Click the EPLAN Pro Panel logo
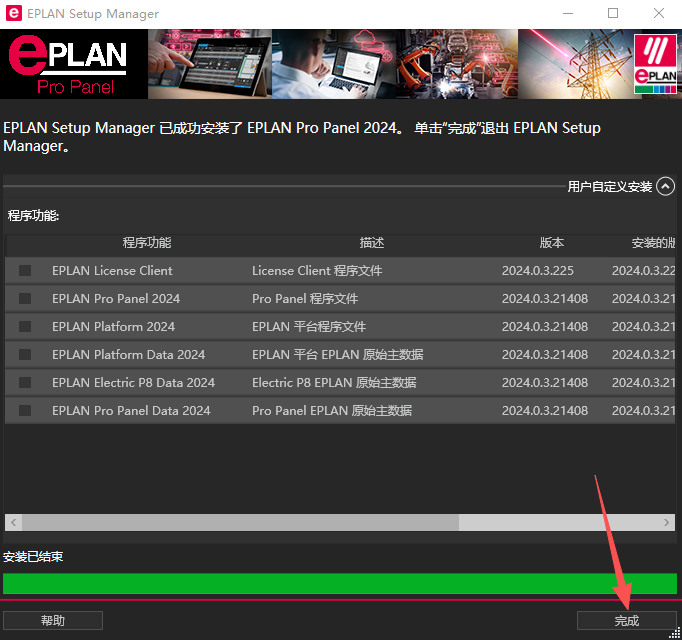Viewport: 682px width, 640px height. tap(68, 64)
